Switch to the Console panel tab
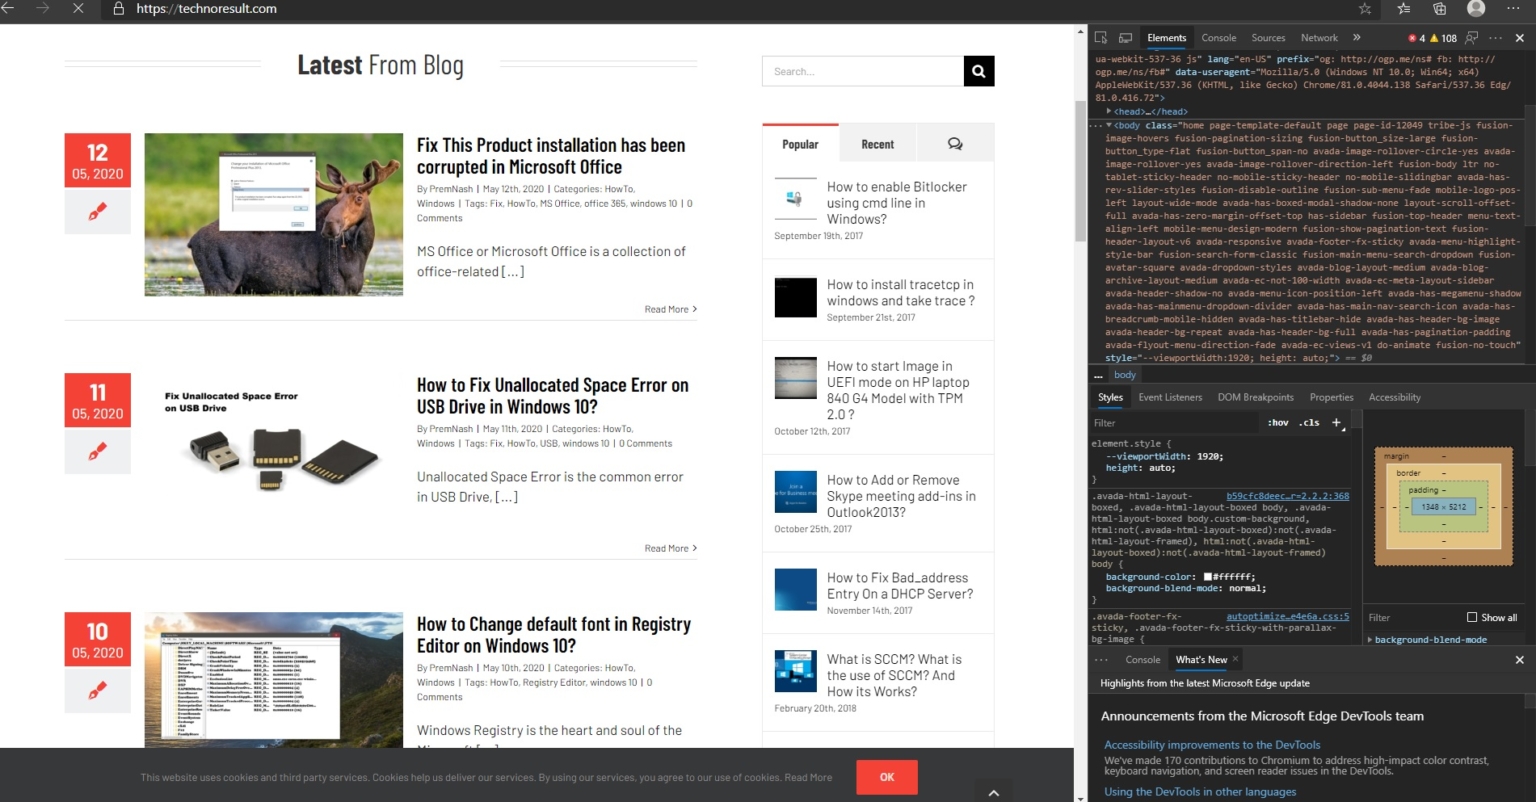The width and height of the screenshot is (1536, 802). point(1218,37)
